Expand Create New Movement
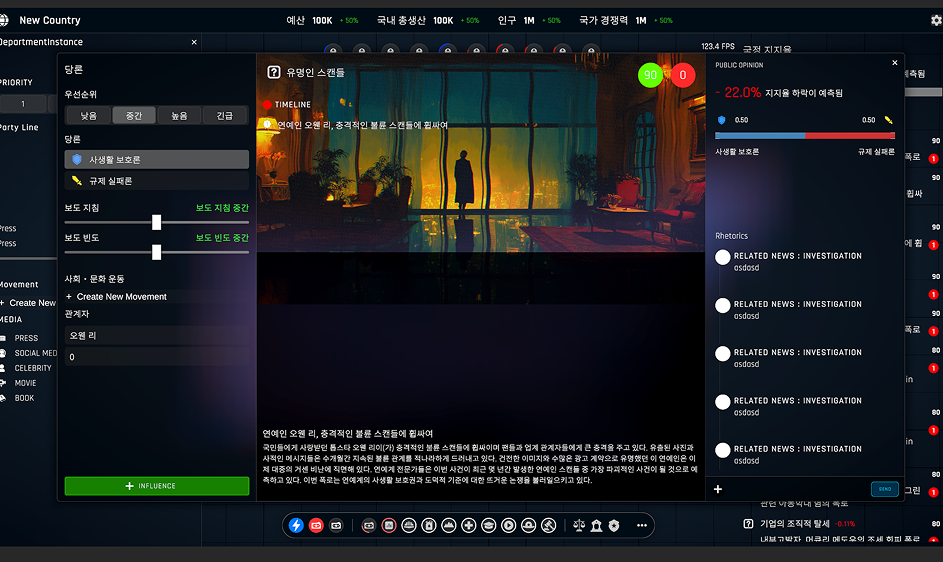Screen dimensions: 943x562 click(116, 297)
